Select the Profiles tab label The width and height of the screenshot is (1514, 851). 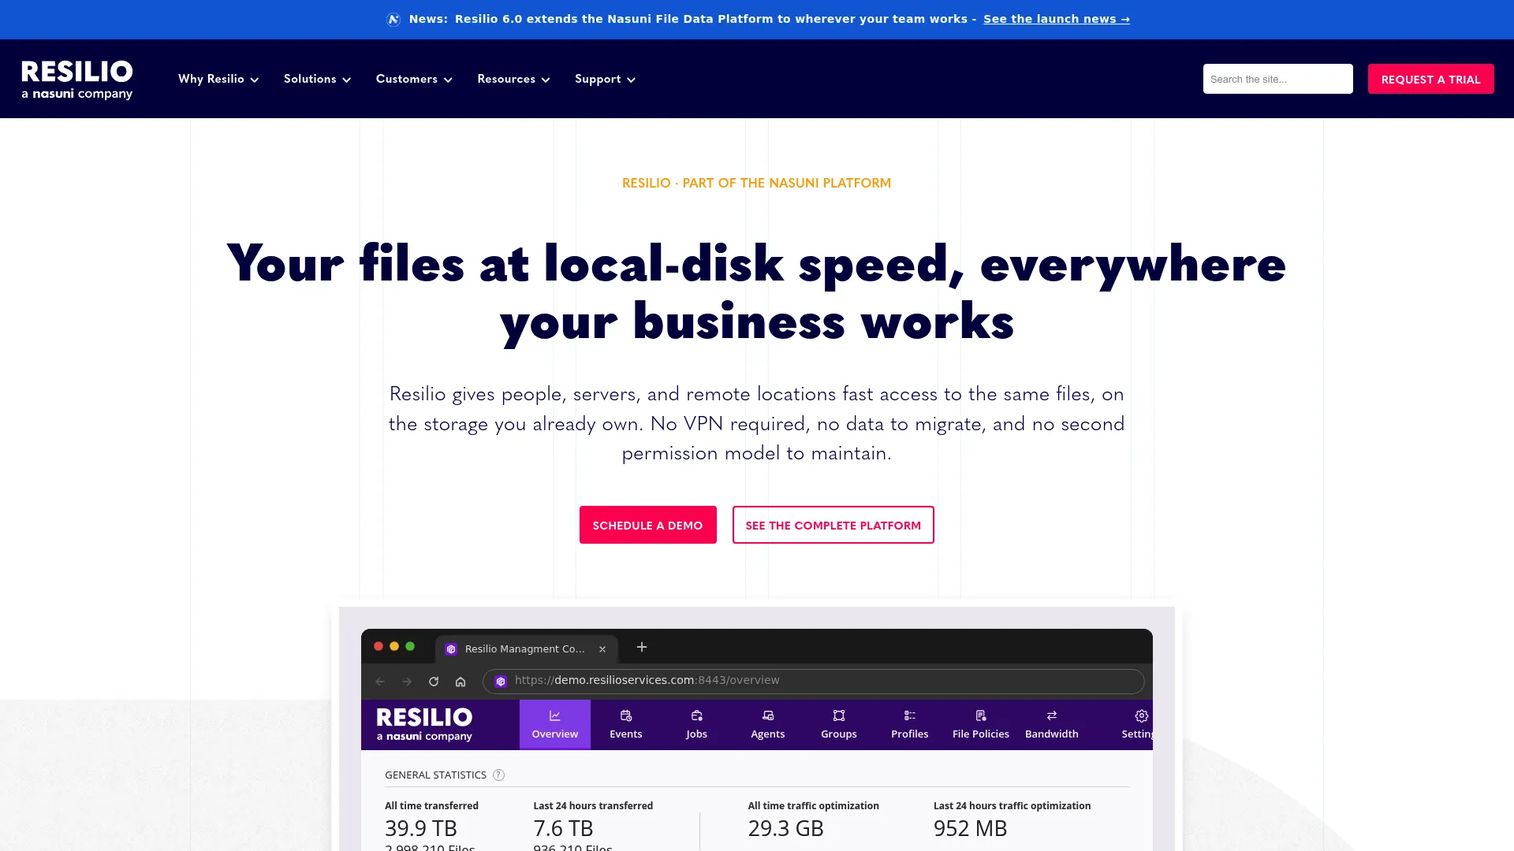(x=910, y=734)
